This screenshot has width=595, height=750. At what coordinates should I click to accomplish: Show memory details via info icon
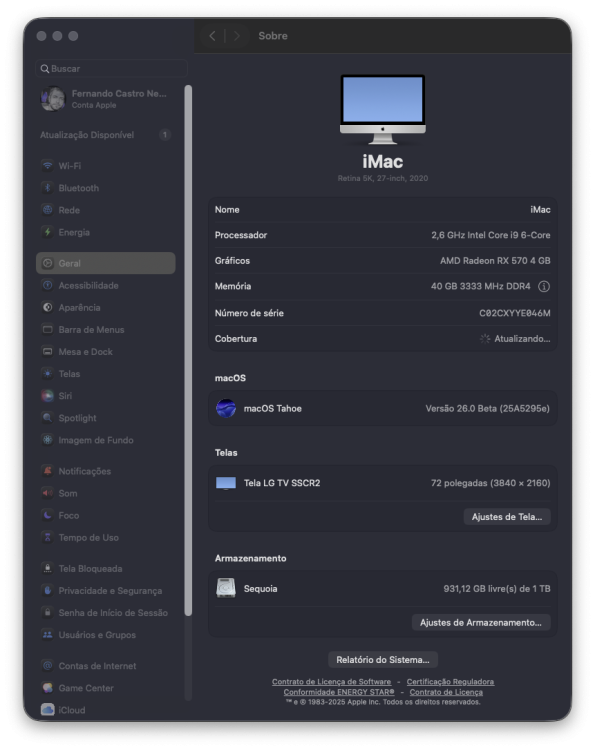click(544, 286)
